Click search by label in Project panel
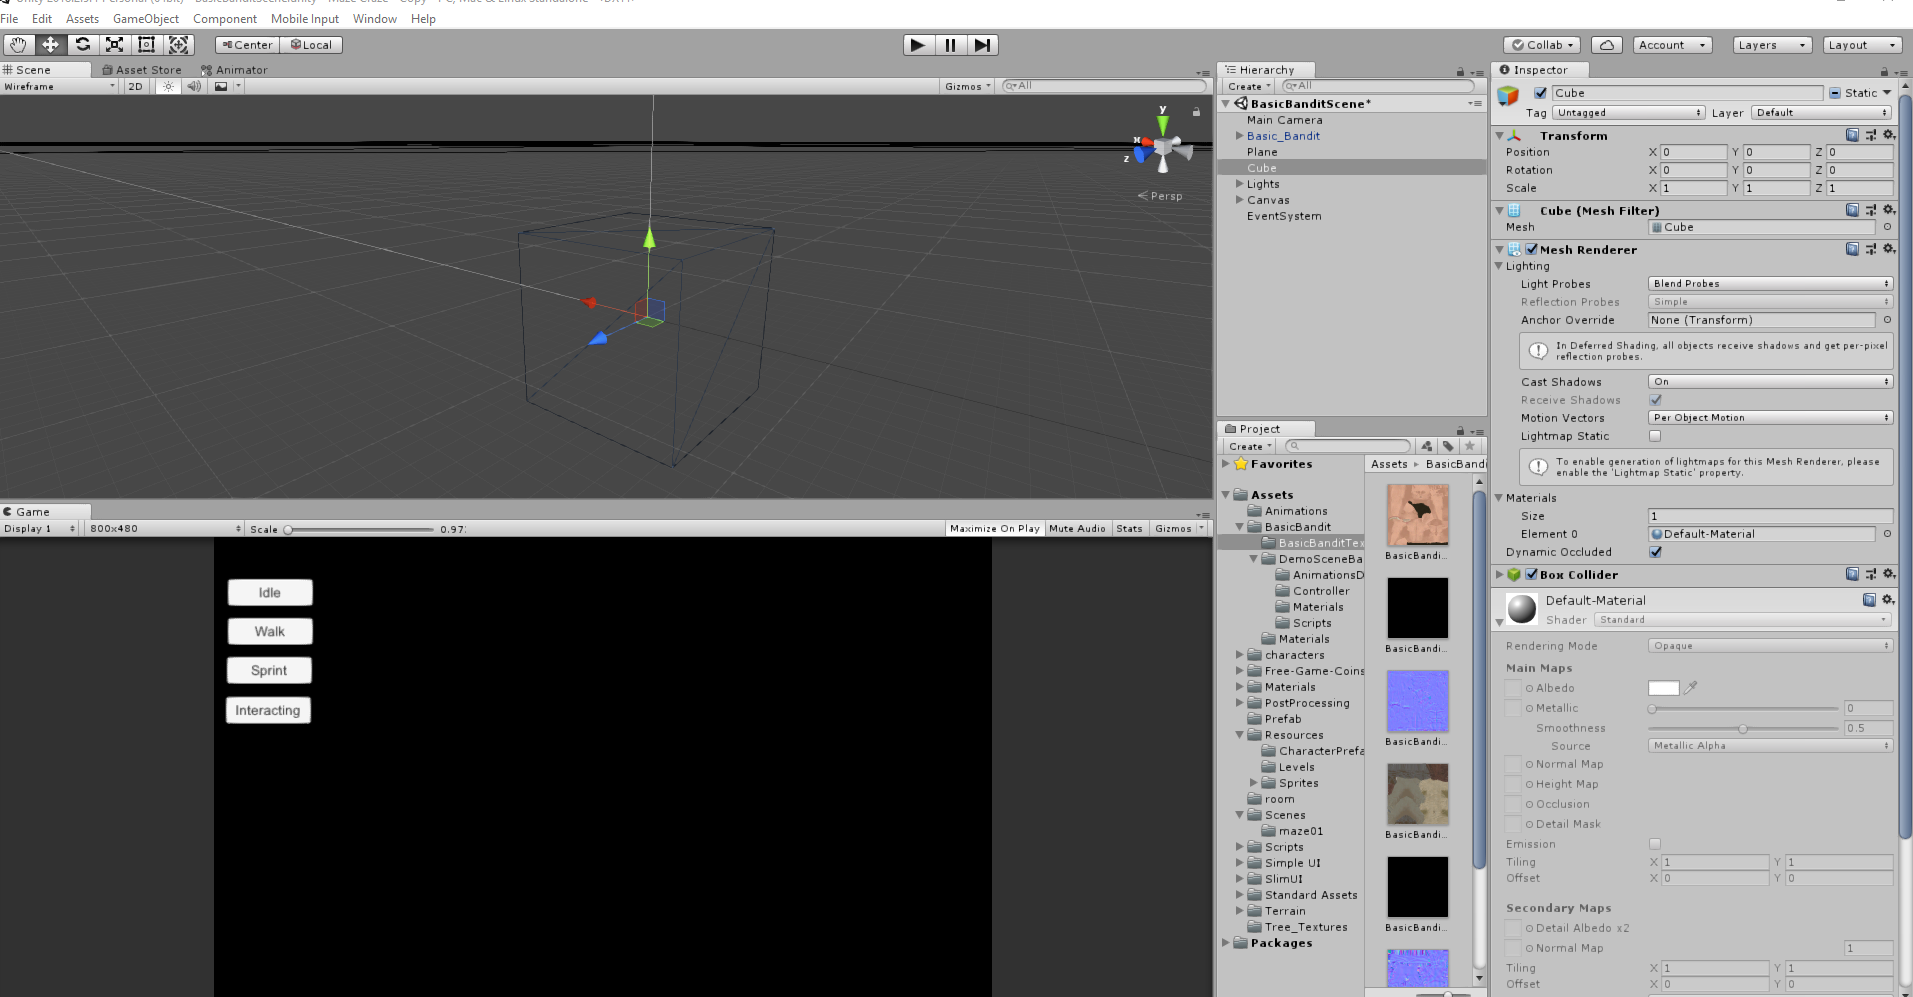This screenshot has height=997, width=1913. pyautogui.click(x=1448, y=446)
